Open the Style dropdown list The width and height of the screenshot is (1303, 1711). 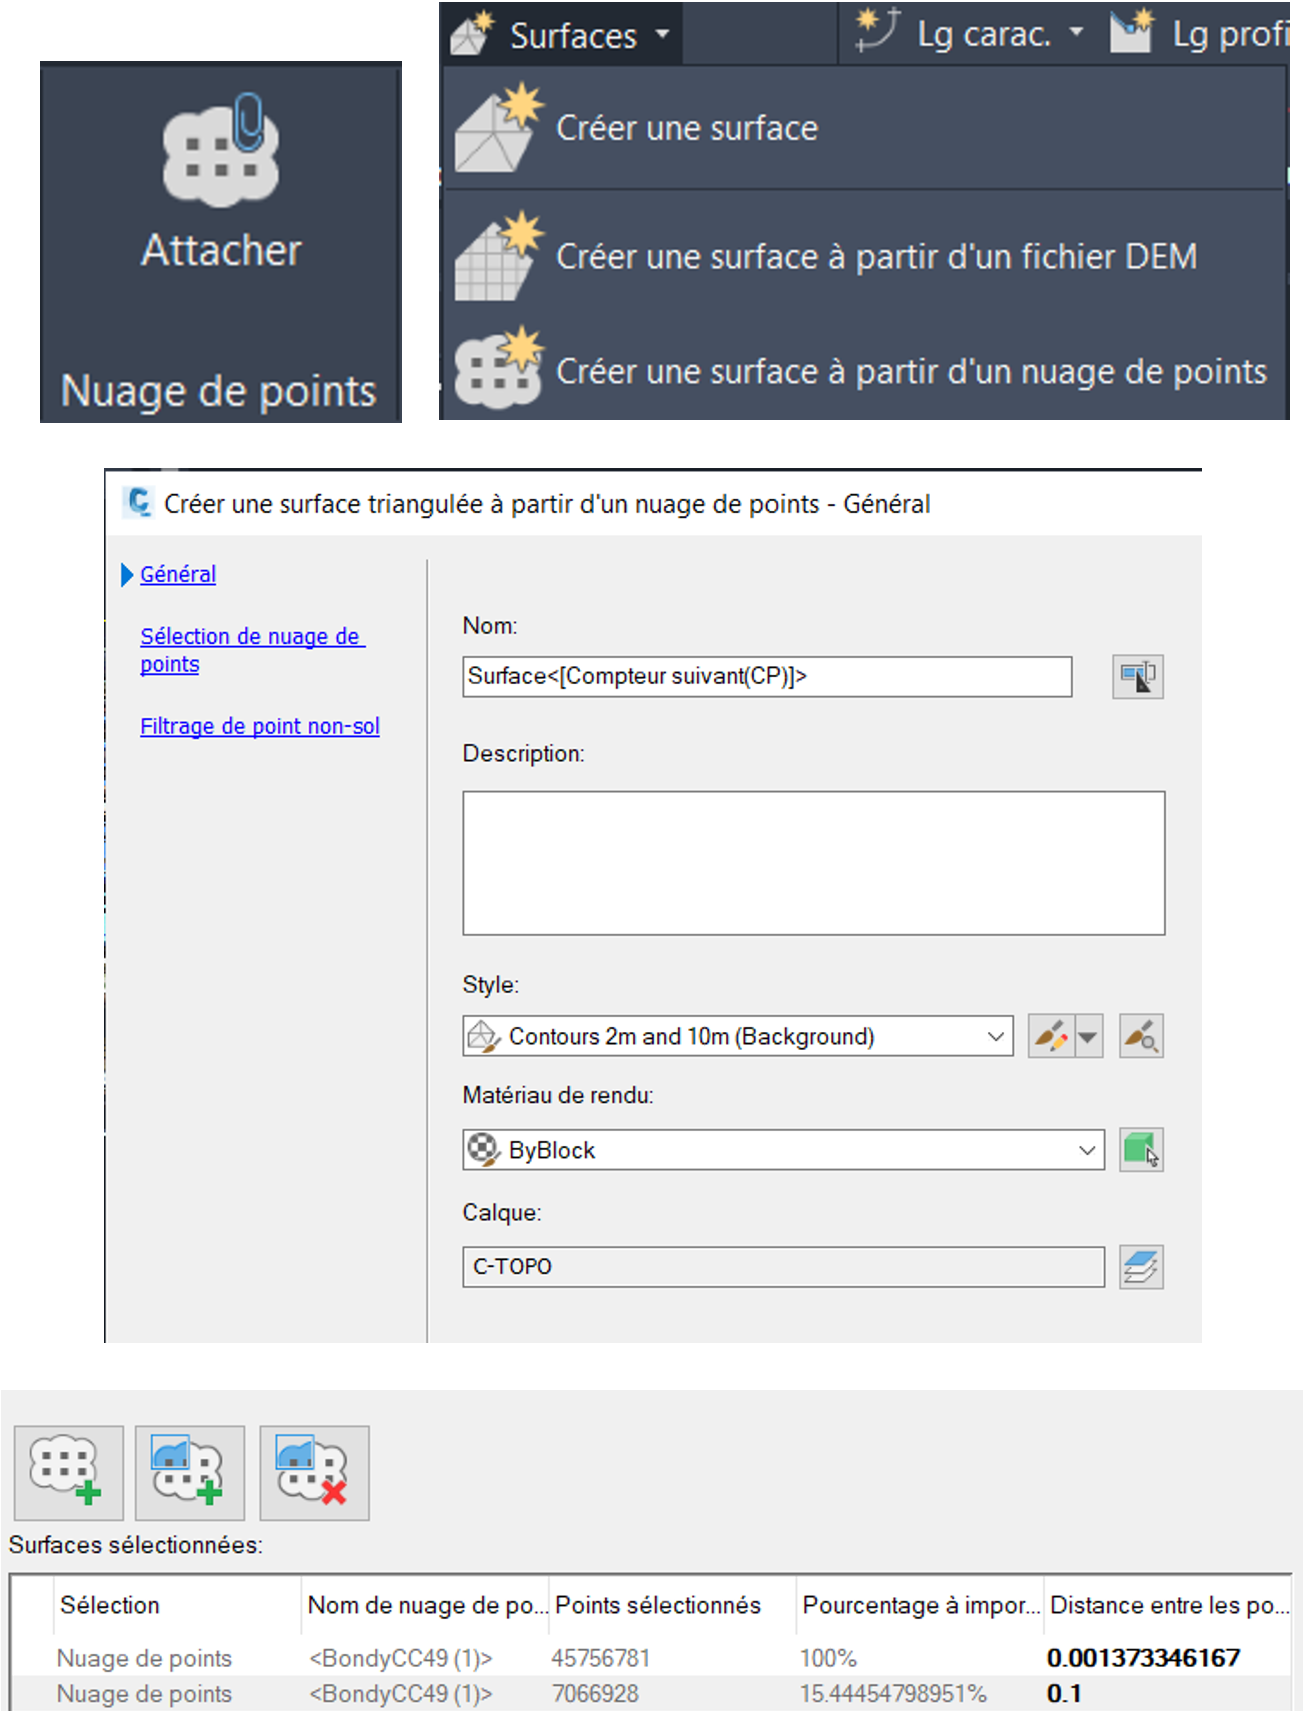pos(738,1036)
